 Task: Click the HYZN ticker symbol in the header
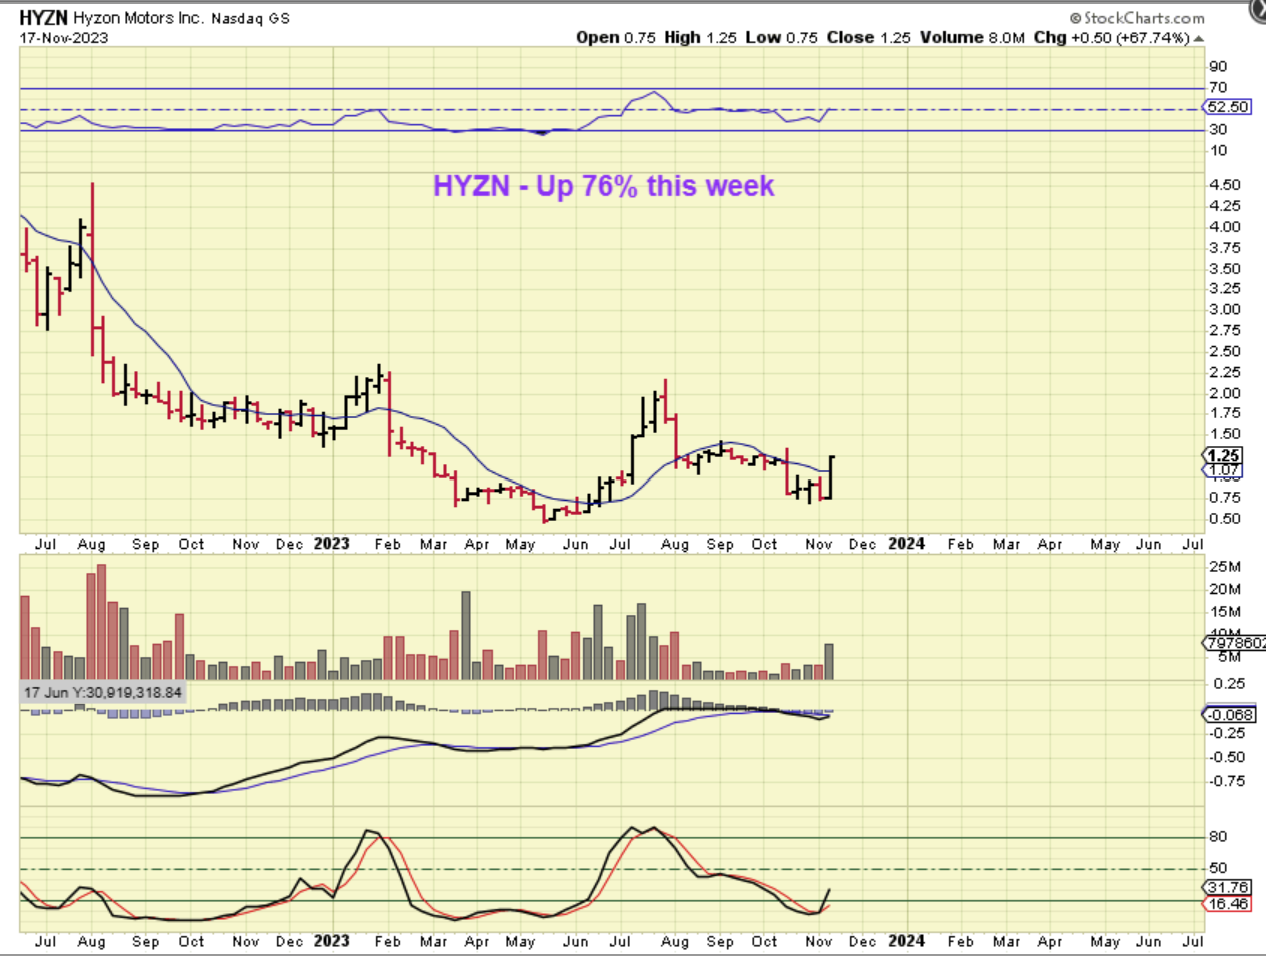click(43, 18)
